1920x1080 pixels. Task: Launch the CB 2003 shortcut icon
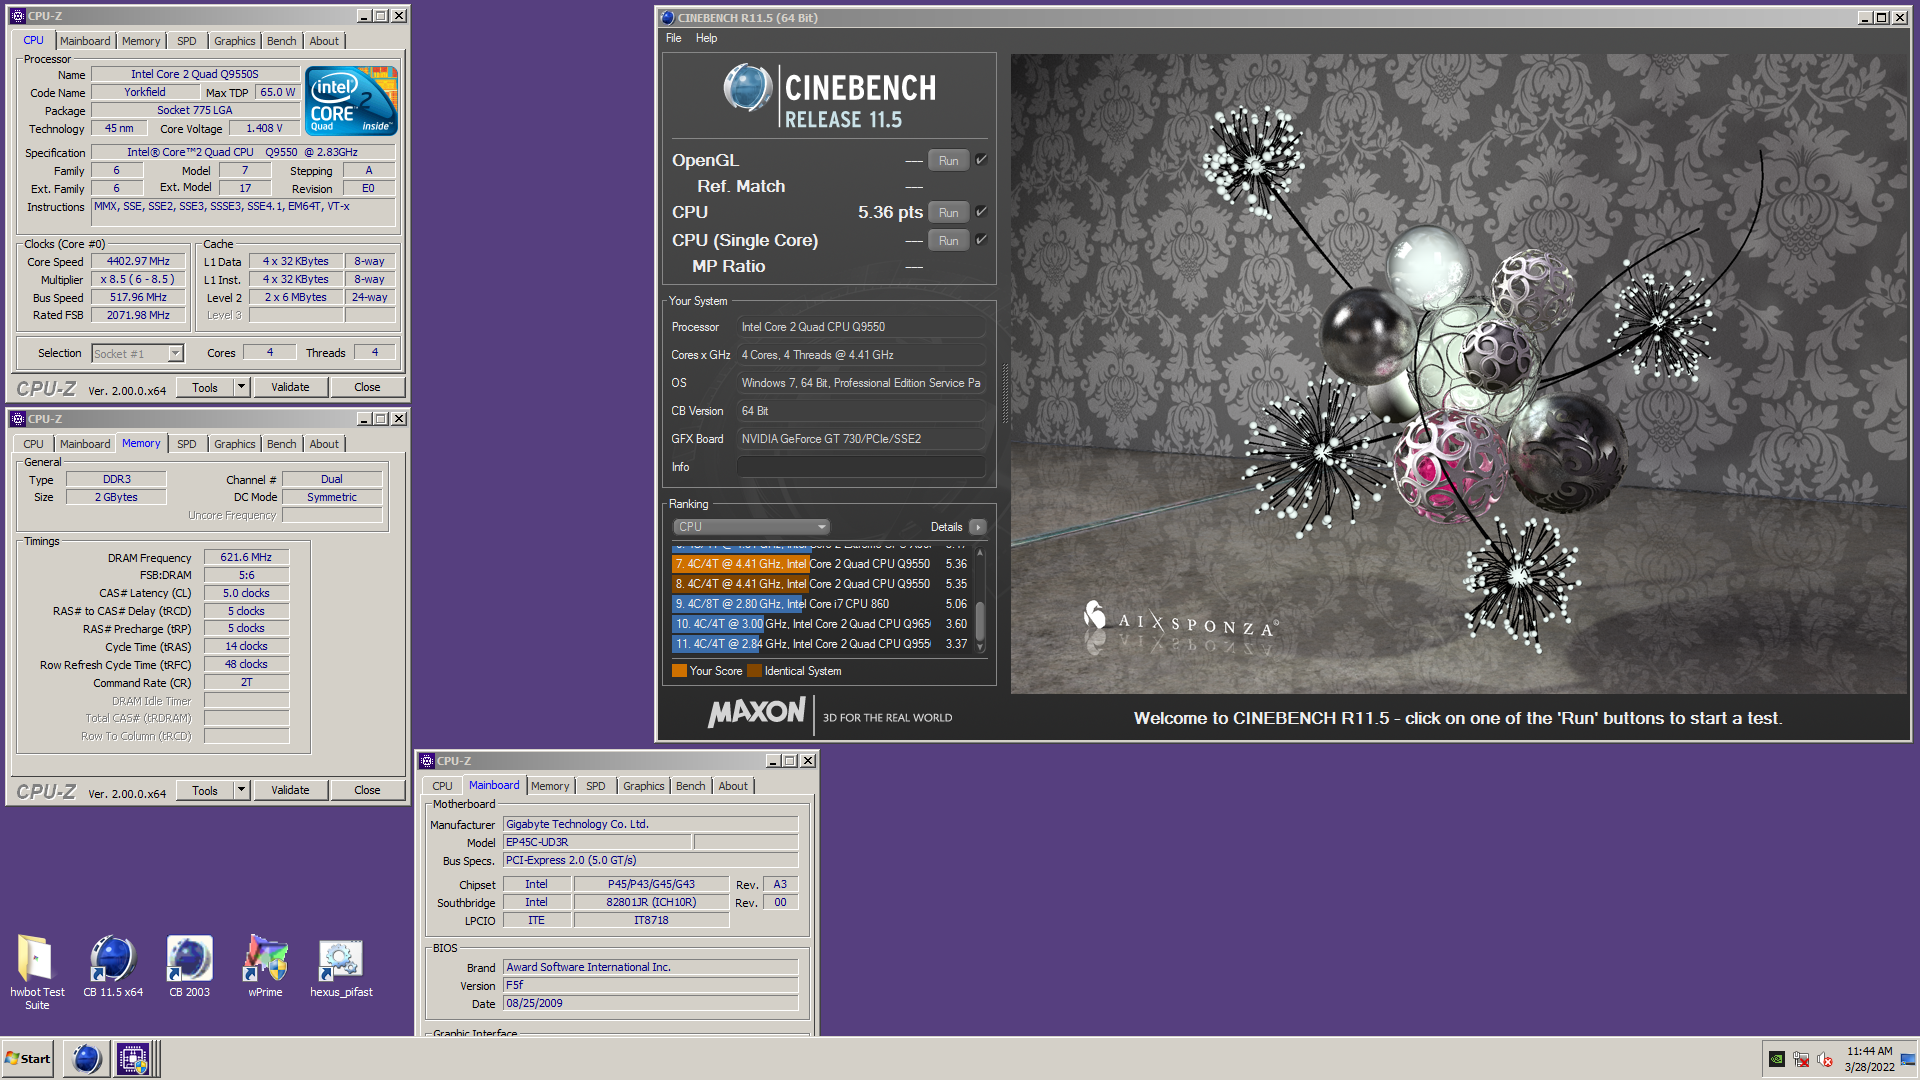point(189,960)
